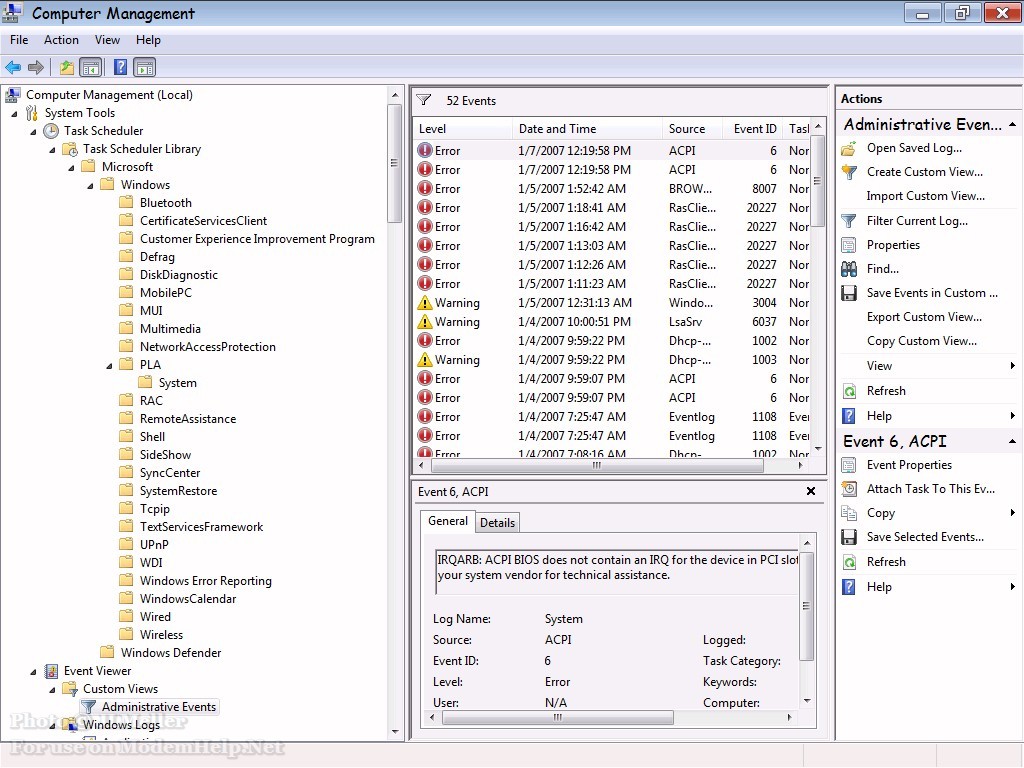Click the Find binoculars icon
The height and width of the screenshot is (768, 1024).
tap(849, 269)
